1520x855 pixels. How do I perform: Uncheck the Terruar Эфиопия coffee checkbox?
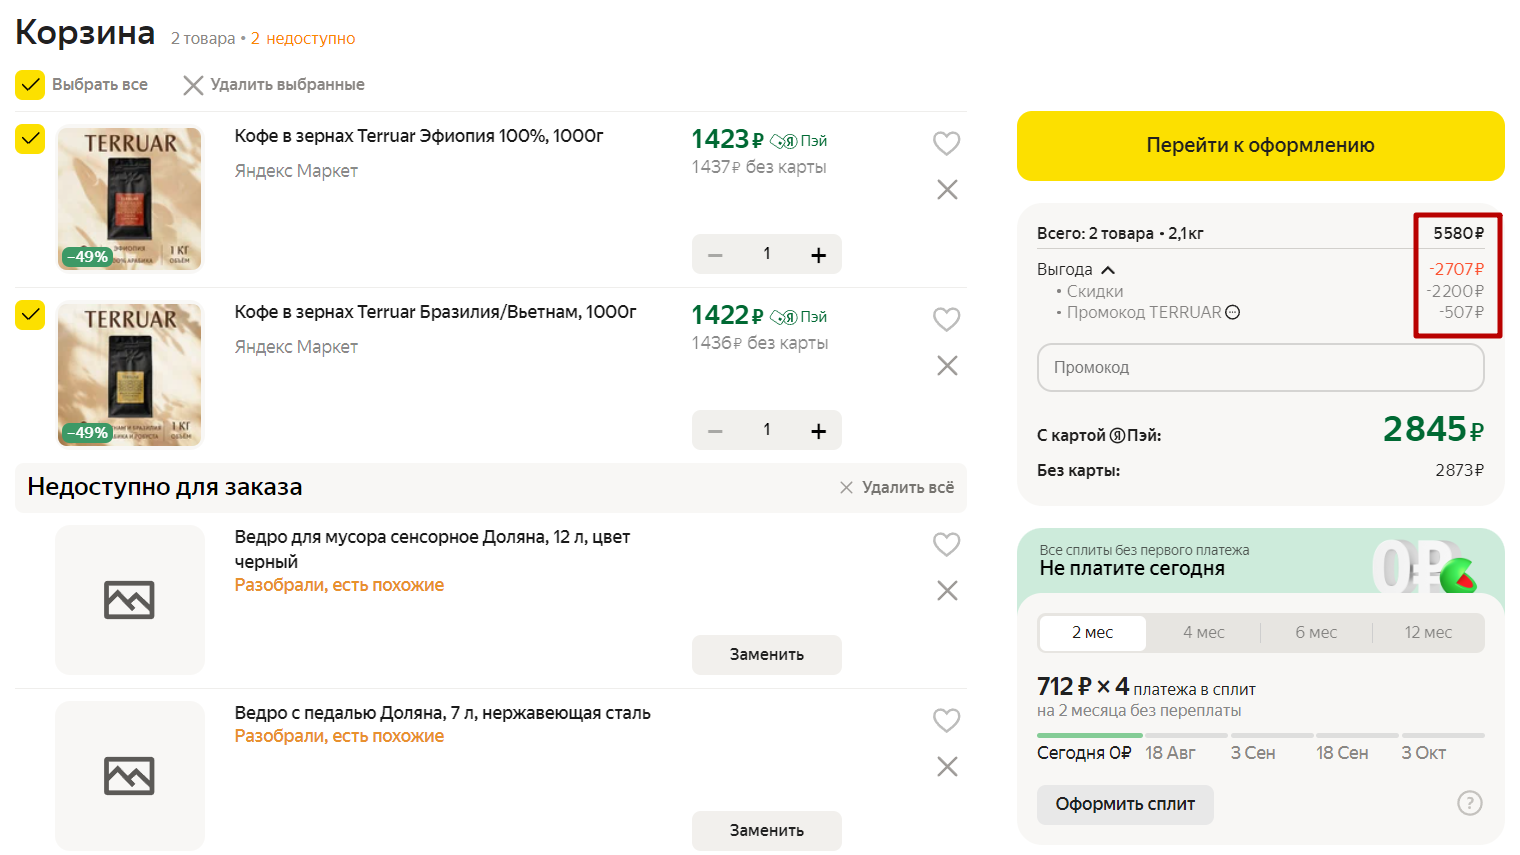[x=30, y=138]
